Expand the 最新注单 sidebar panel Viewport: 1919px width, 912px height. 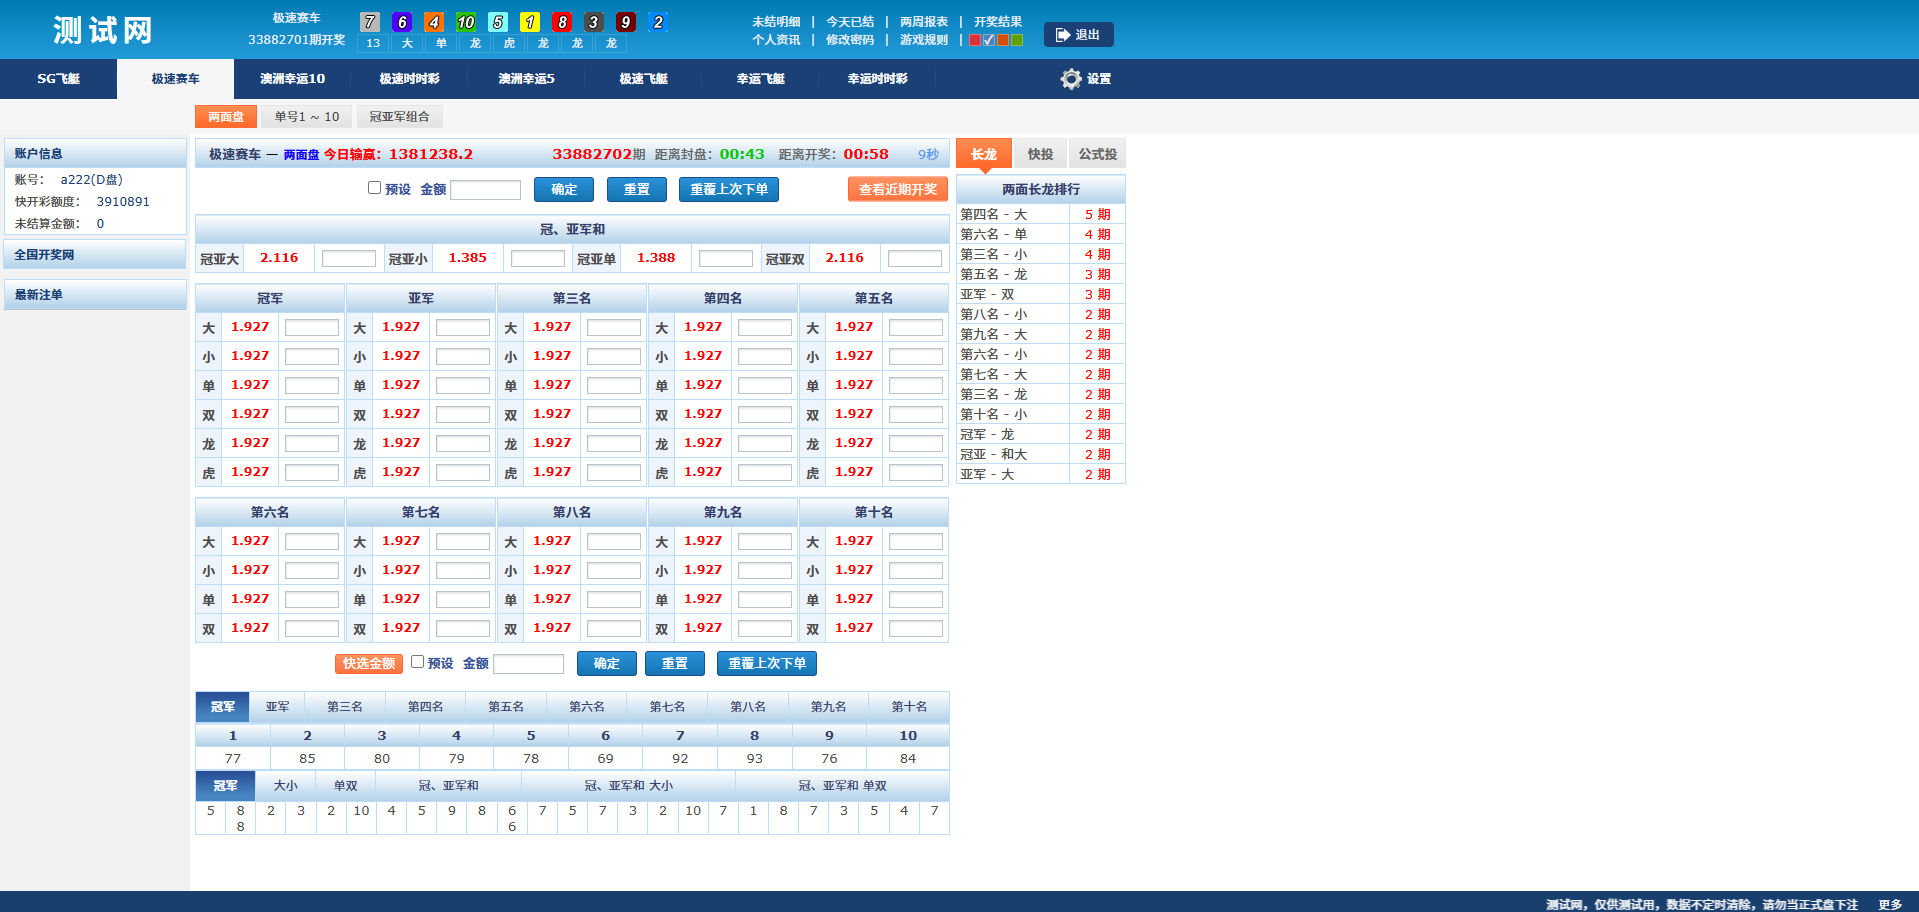tap(95, 295)
